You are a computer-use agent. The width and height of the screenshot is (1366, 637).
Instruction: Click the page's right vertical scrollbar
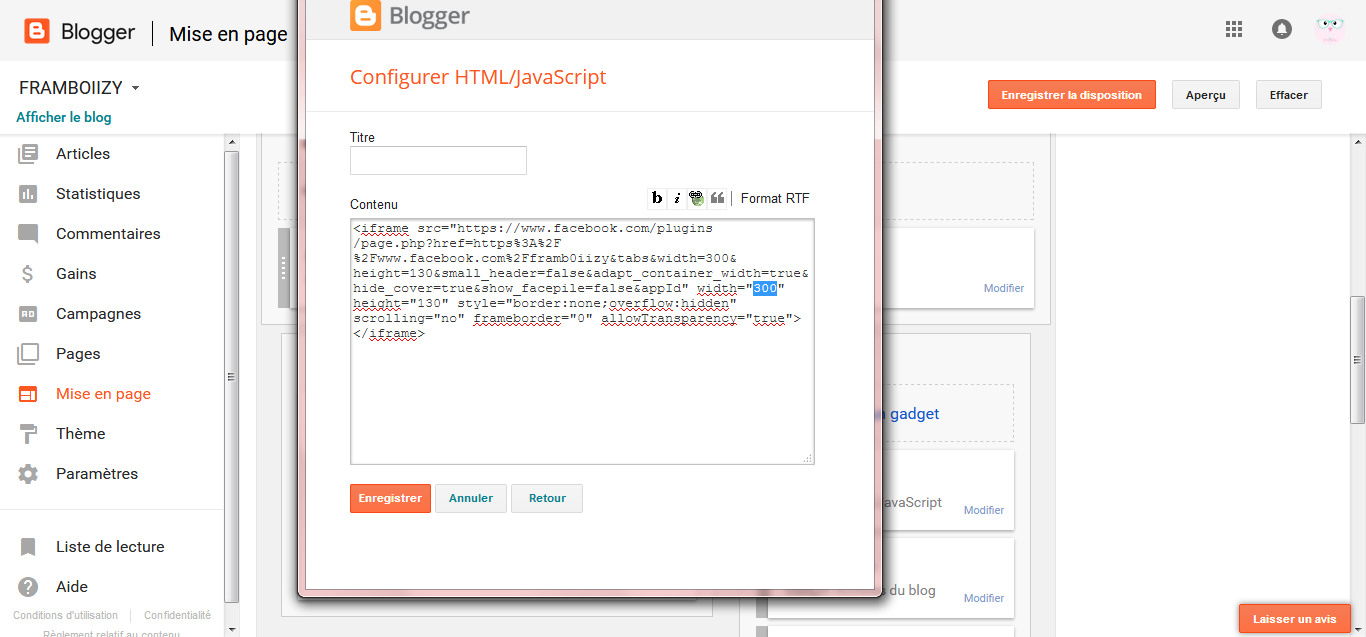click(x=1357, y=360)
